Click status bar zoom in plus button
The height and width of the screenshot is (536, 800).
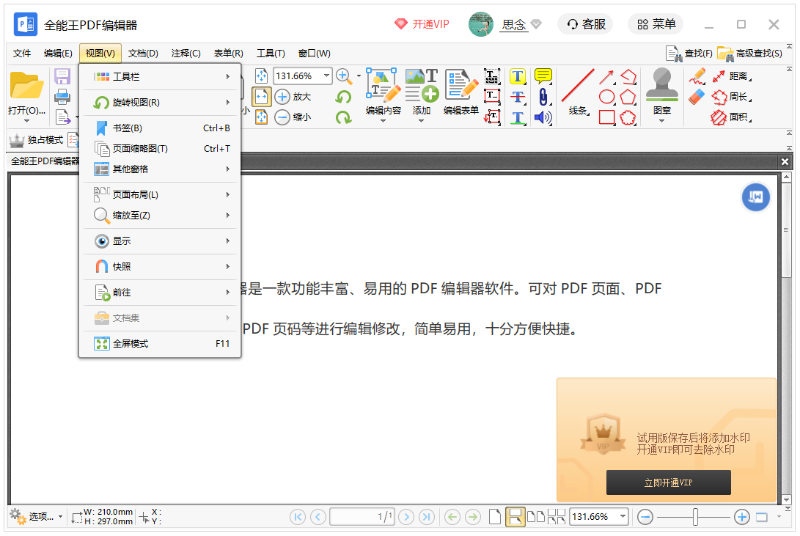[742, 517]
